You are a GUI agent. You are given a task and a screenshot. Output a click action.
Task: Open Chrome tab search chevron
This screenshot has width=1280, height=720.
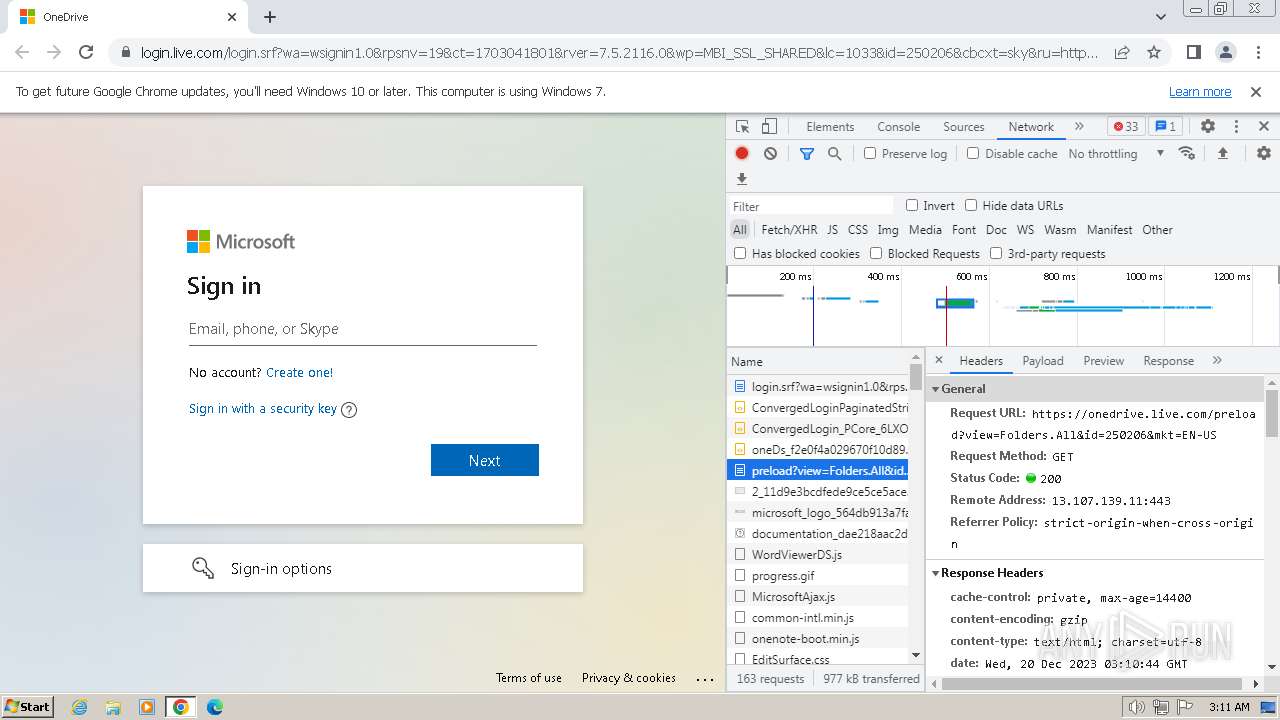pos(1160,17)
